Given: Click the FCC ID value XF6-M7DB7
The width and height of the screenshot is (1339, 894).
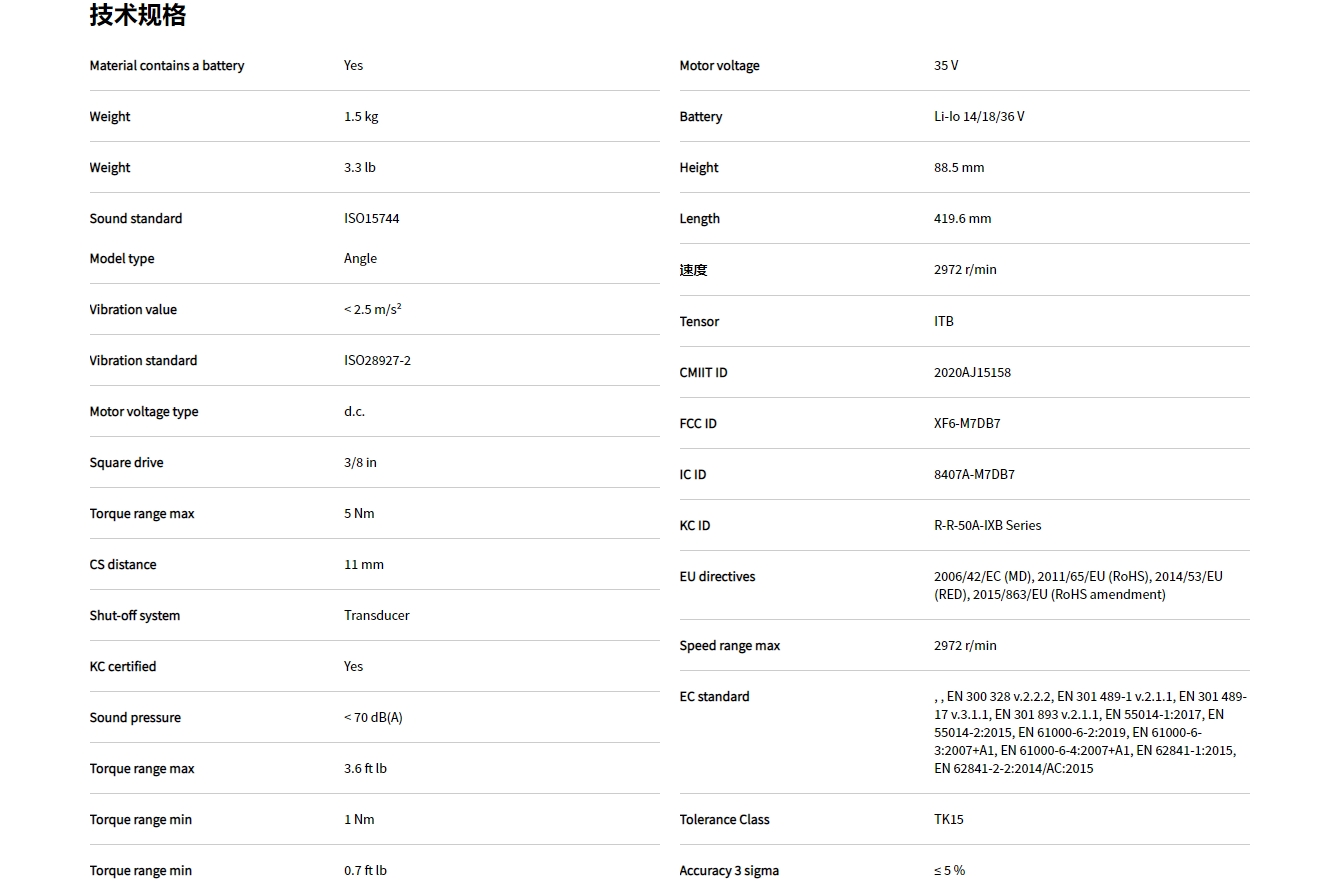Looking at the screenshot, I should (967, 424).
